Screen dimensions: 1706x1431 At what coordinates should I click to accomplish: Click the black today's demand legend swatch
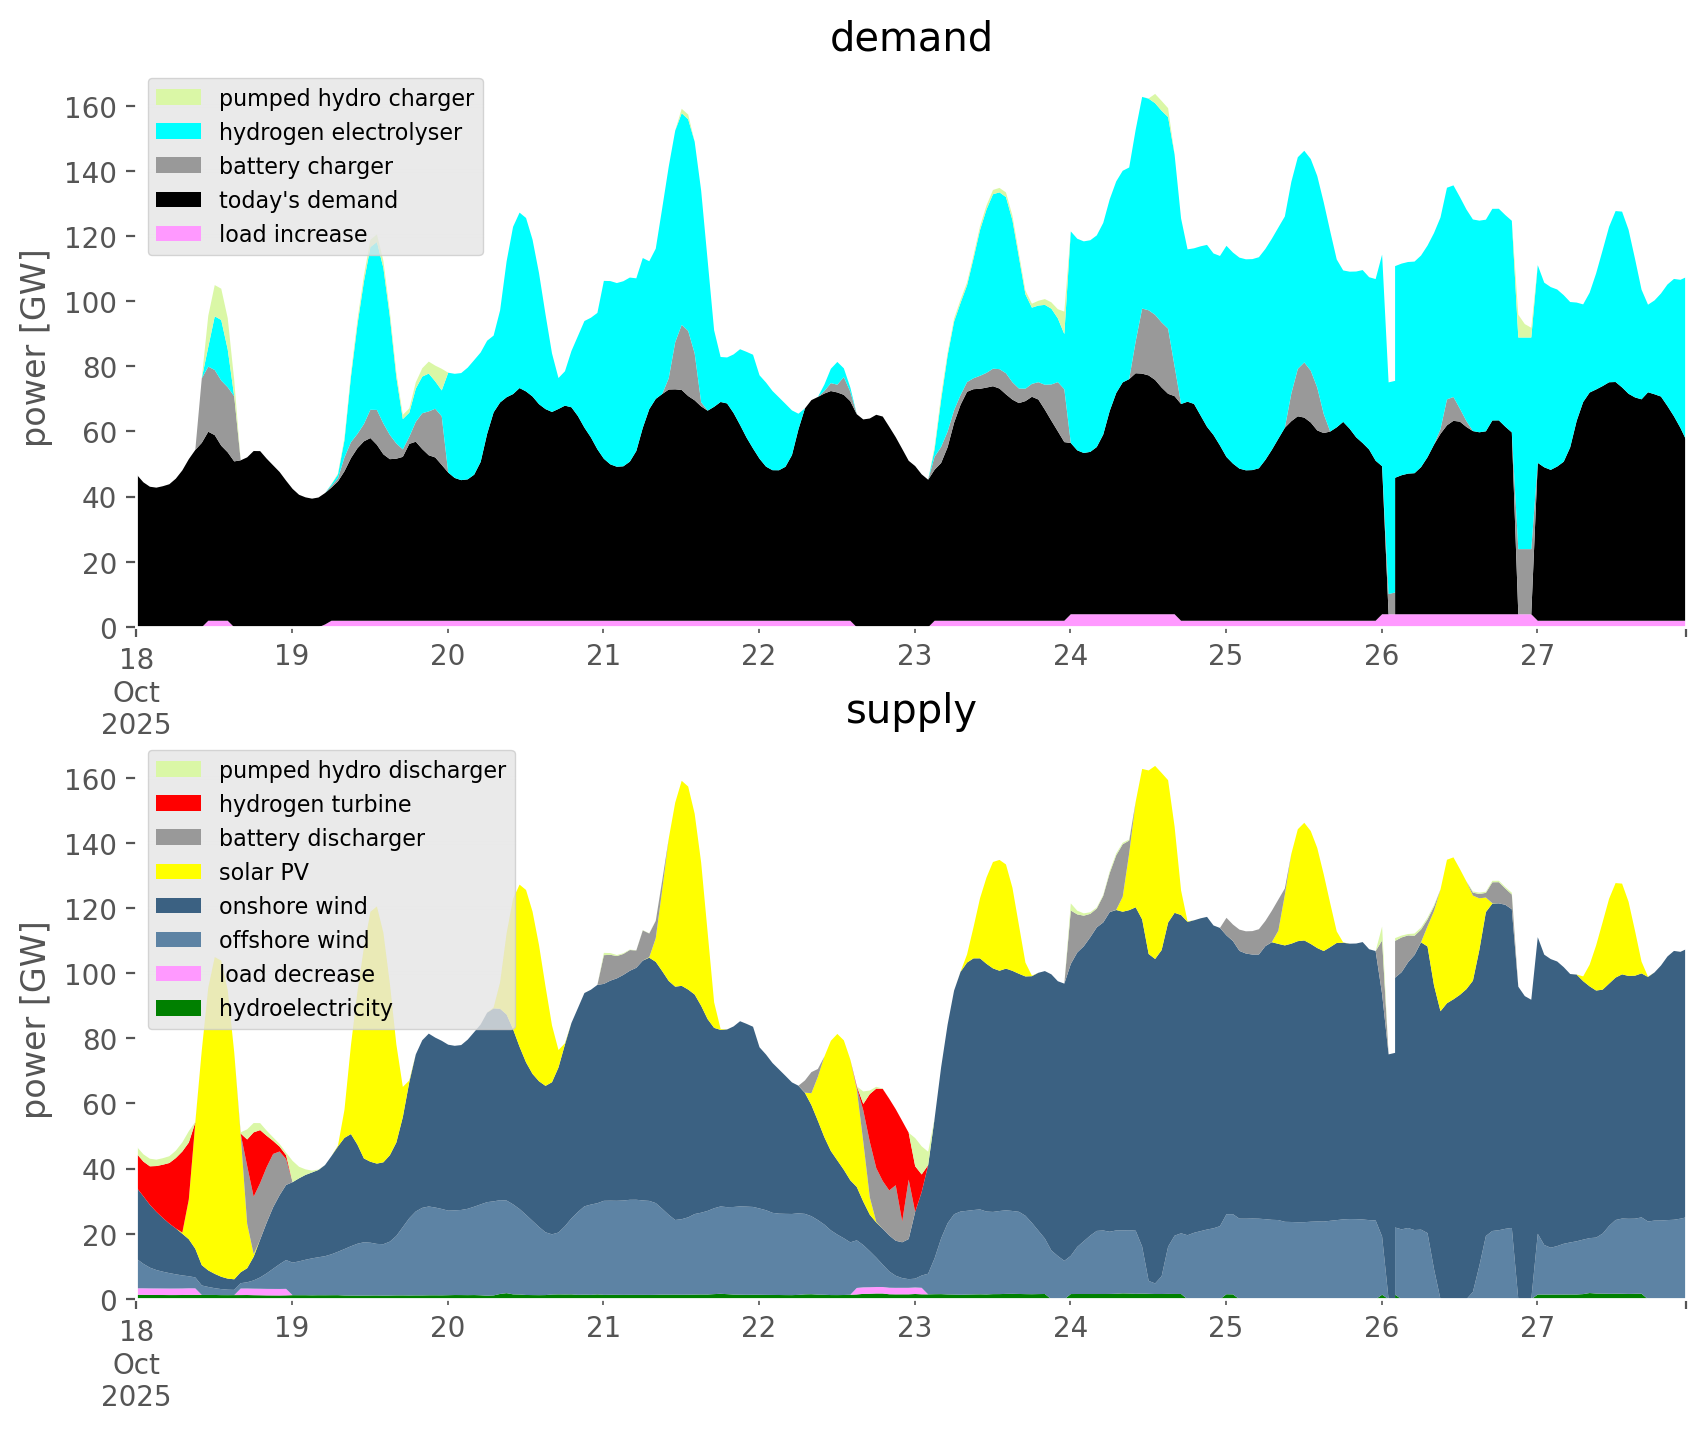click(x=180, y=200)
